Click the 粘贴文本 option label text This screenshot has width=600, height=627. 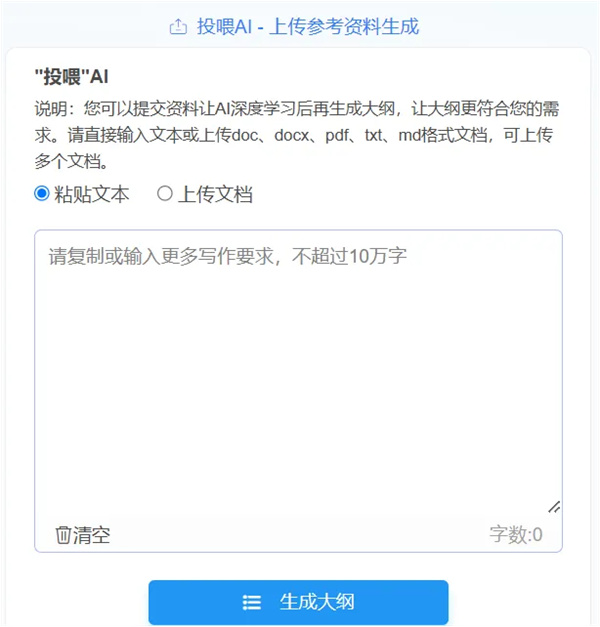[x=92, y=194]
